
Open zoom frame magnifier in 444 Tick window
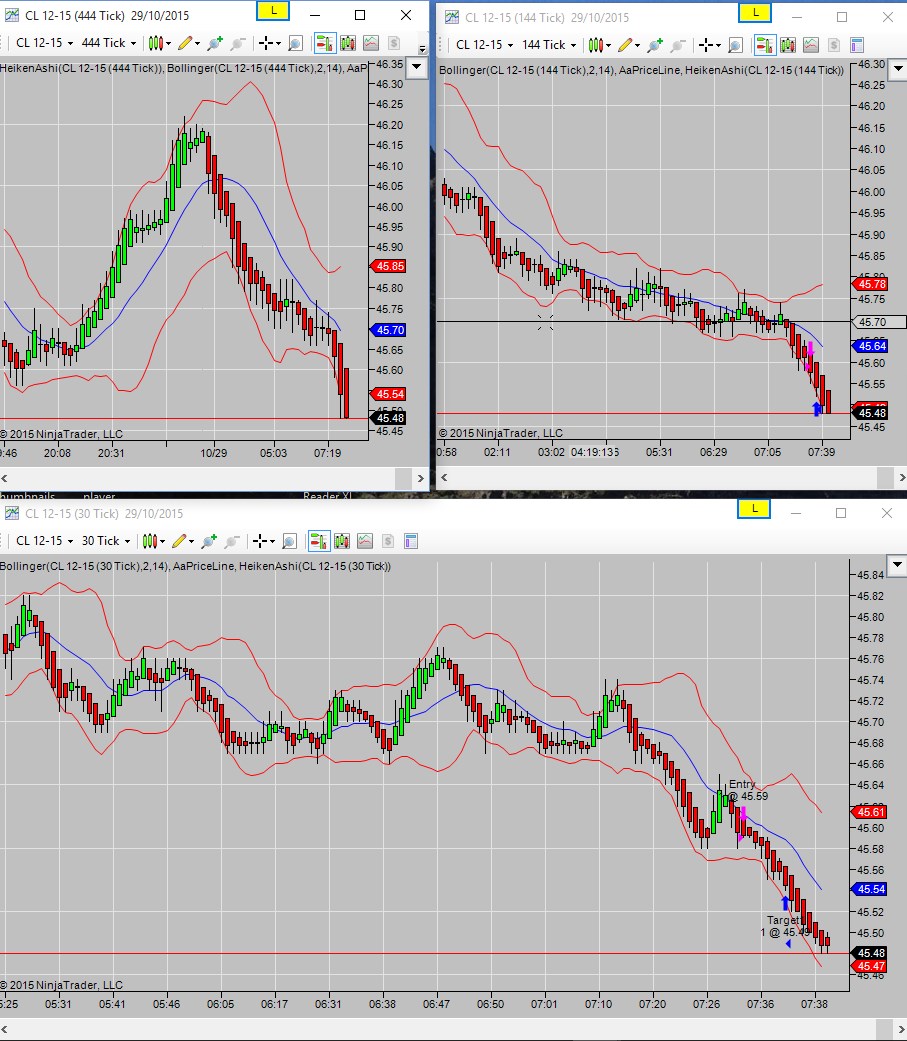click(x=295, y=43)
